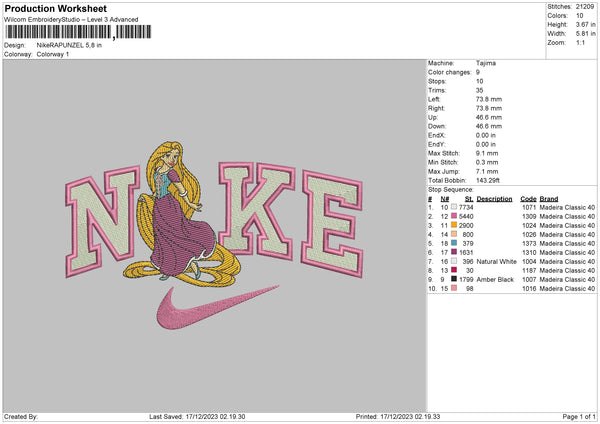This screenshot has height=424, width=600.
Task: Click the purple swatch beside 1631 stitches
Action: [454, 252]
